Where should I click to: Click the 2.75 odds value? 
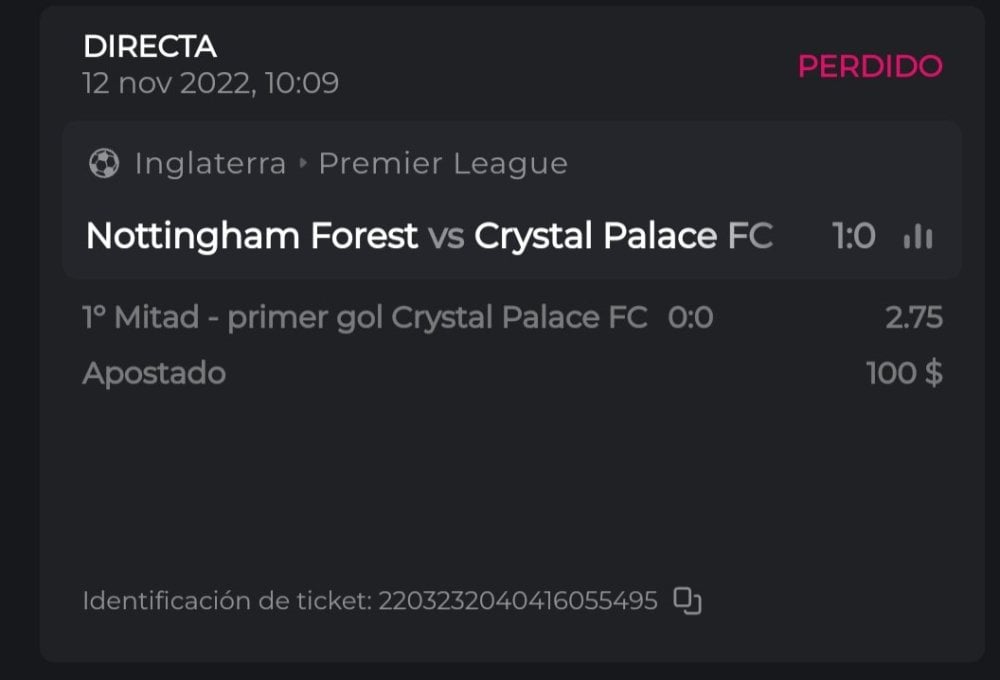click(913, 318)
